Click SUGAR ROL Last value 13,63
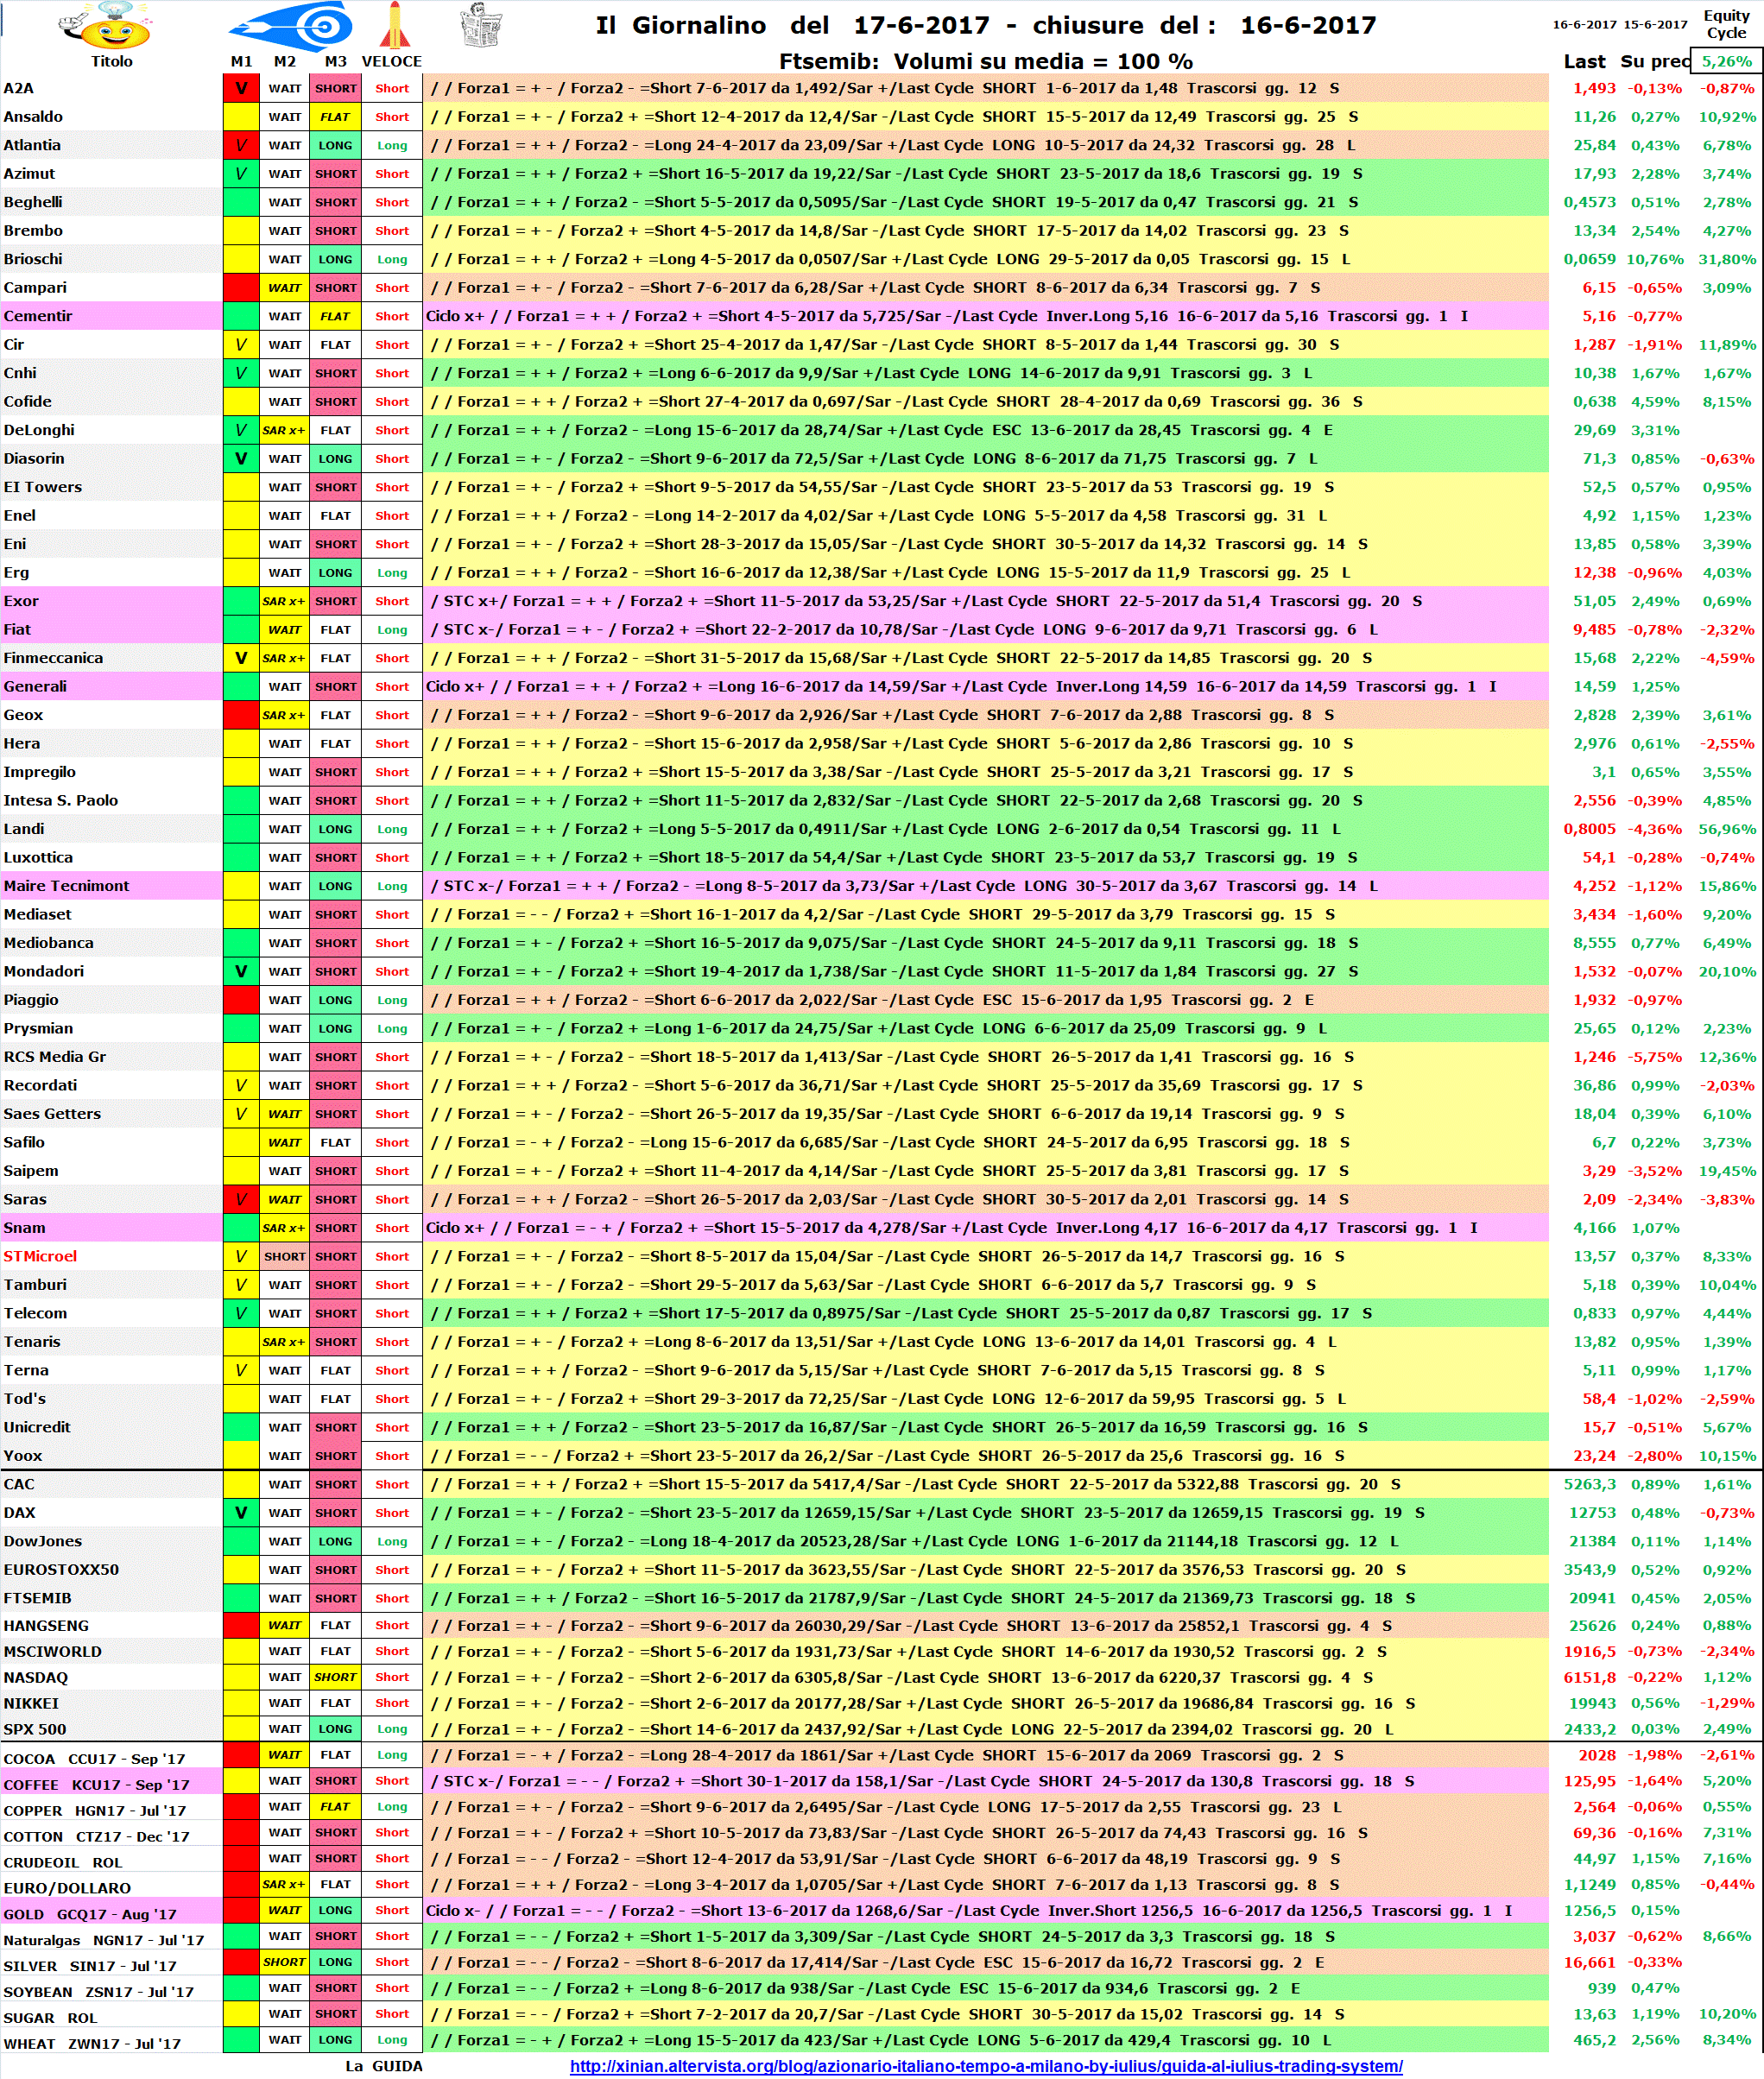This screenshot has width=1764, height=2079. 1594,2014
